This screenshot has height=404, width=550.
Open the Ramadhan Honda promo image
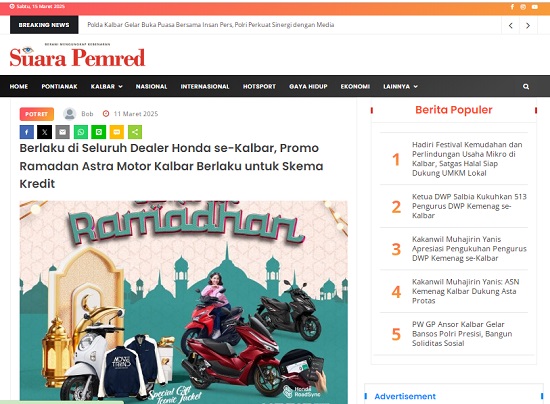(183, 302)
